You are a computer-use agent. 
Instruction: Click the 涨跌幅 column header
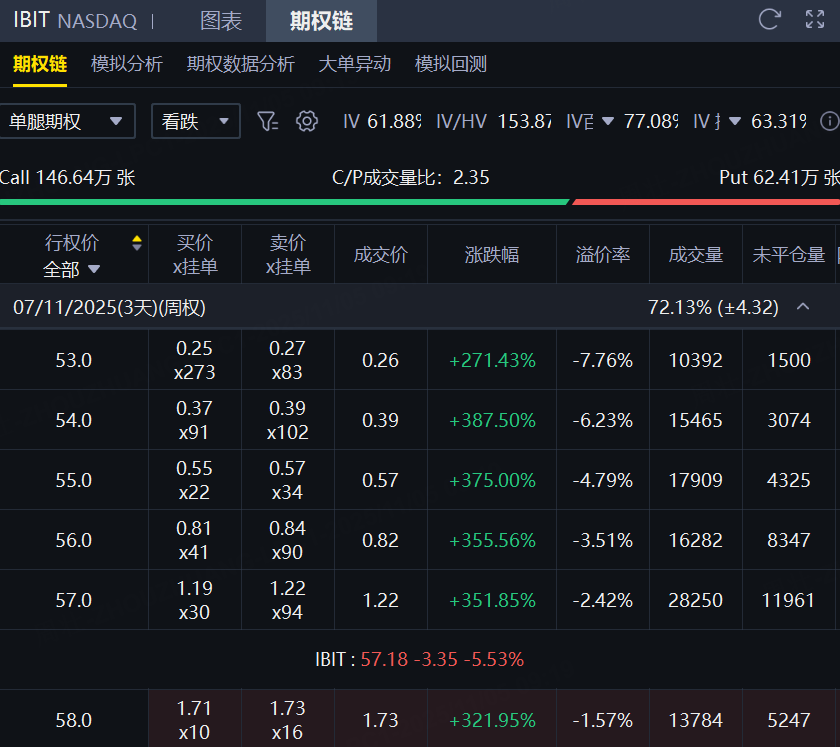(492, 255)
